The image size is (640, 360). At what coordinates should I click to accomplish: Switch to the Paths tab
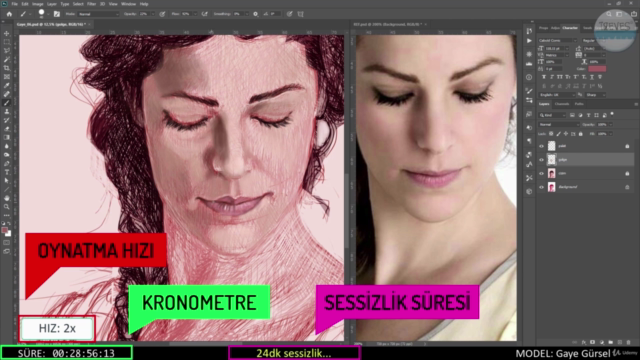point(579,104)
